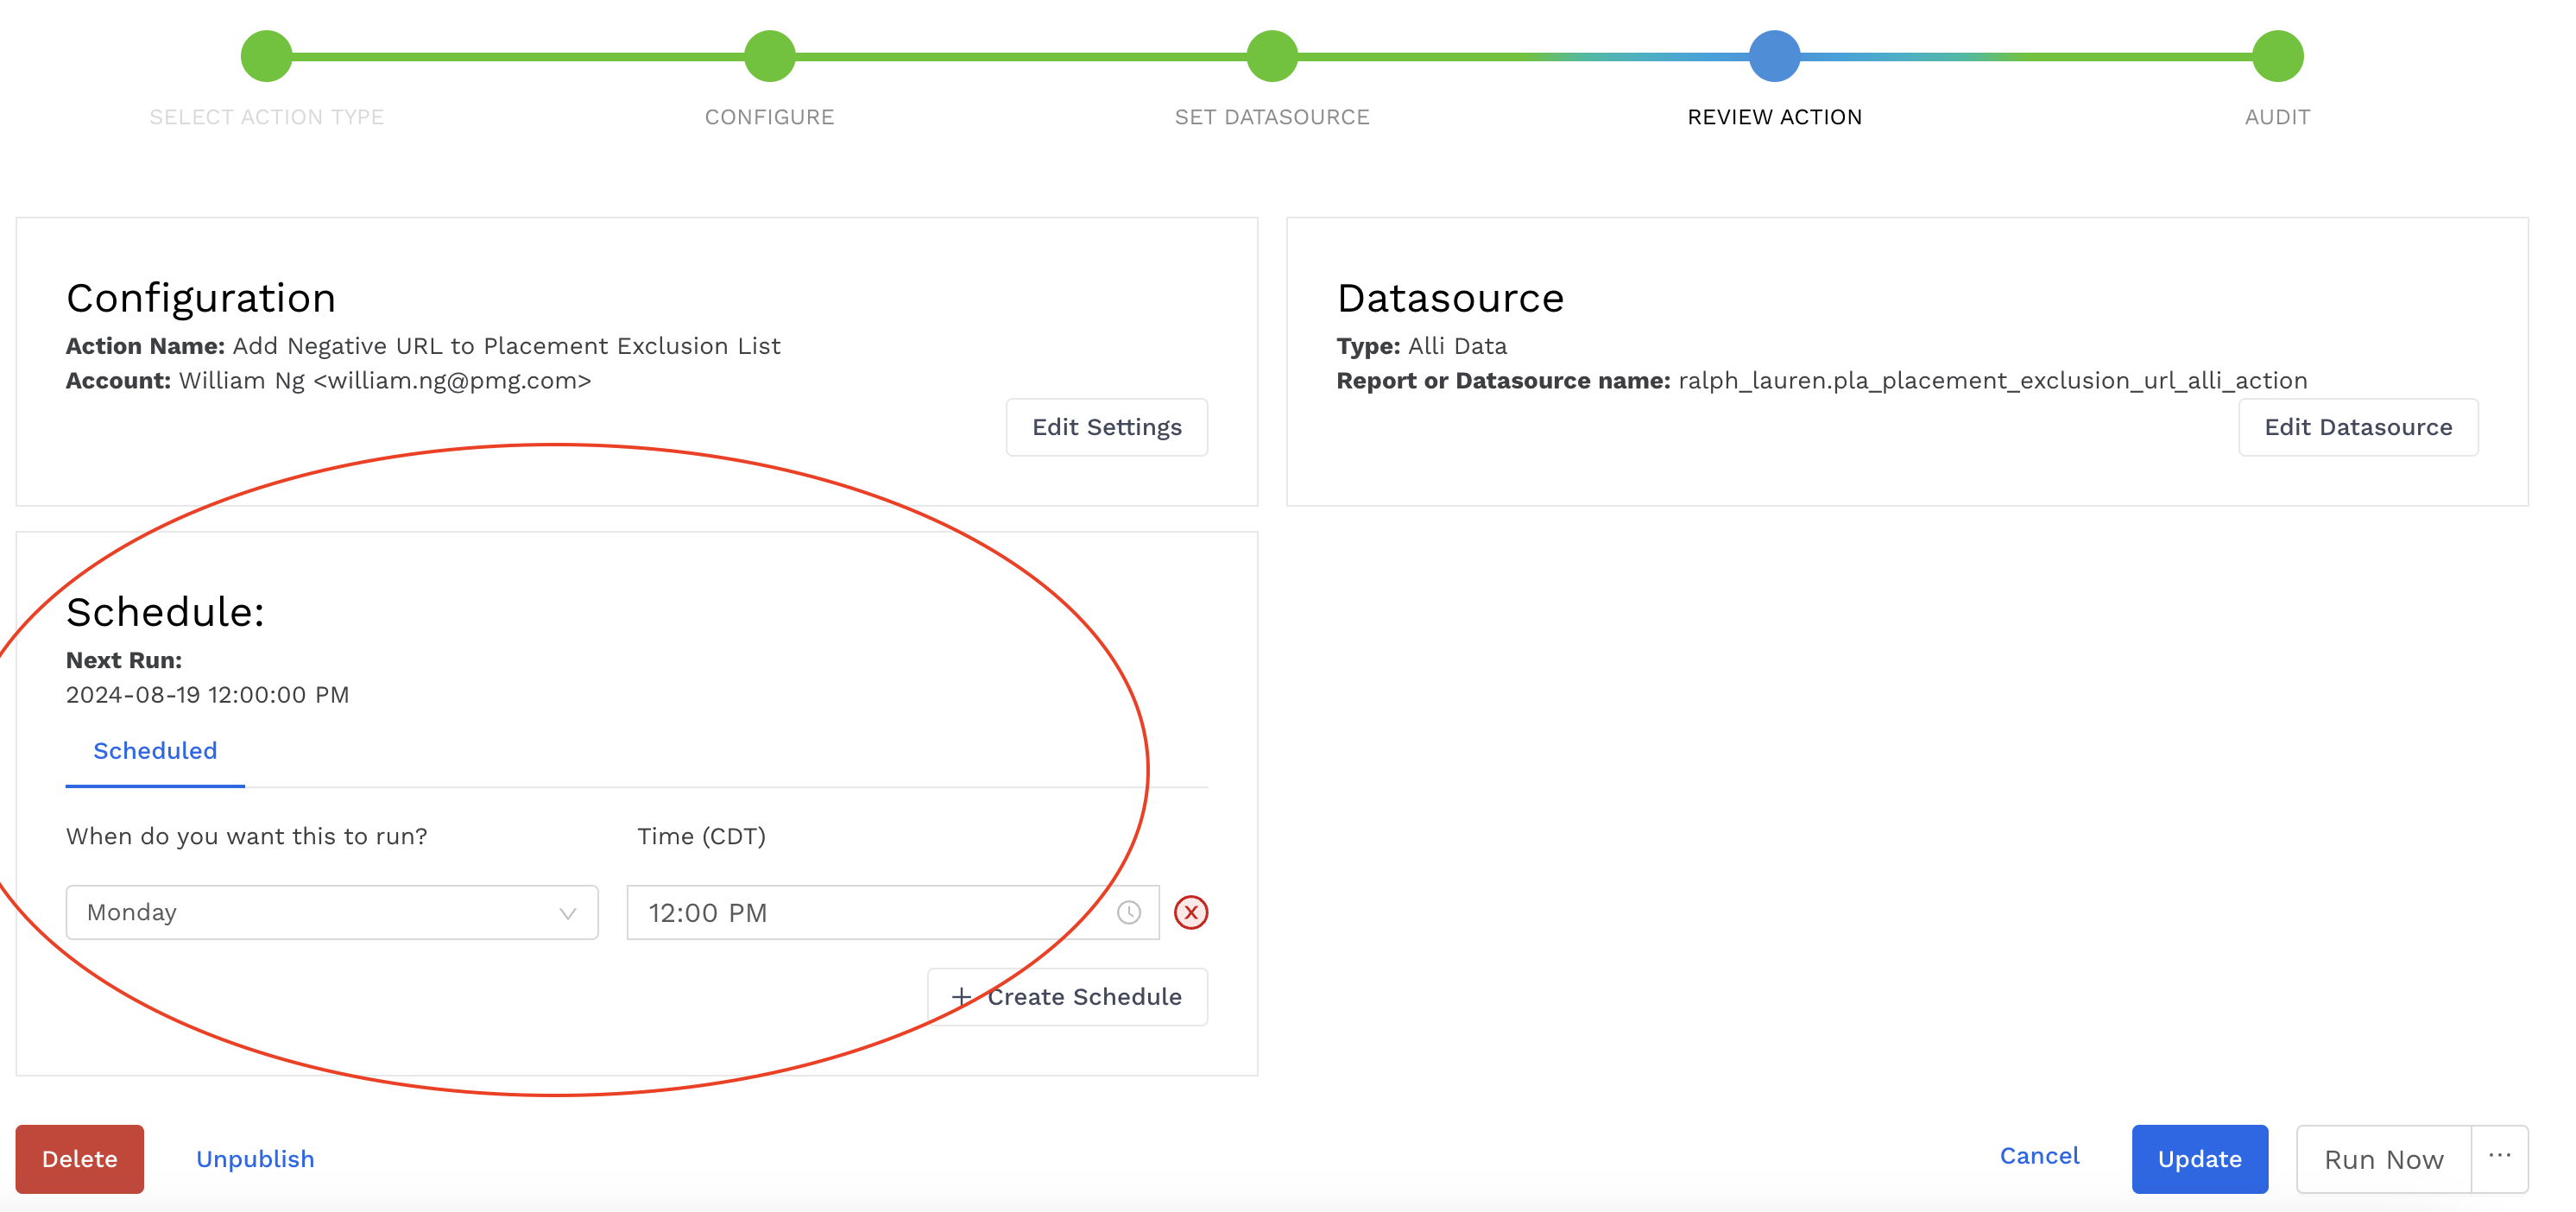2576x1212 pixels.
Task: Click the clock icon in time field
Action: tap(1128, 912)
